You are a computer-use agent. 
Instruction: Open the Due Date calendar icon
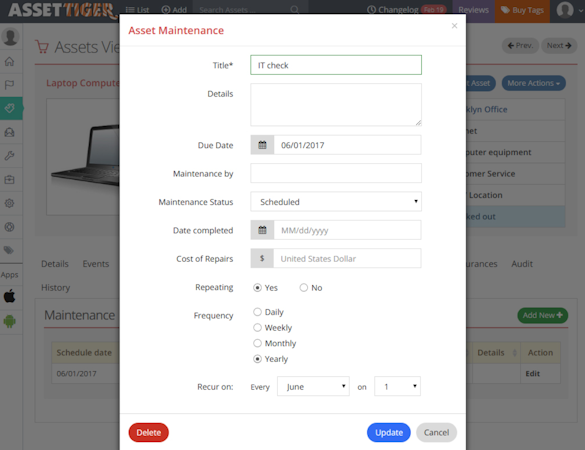point(262,145)
